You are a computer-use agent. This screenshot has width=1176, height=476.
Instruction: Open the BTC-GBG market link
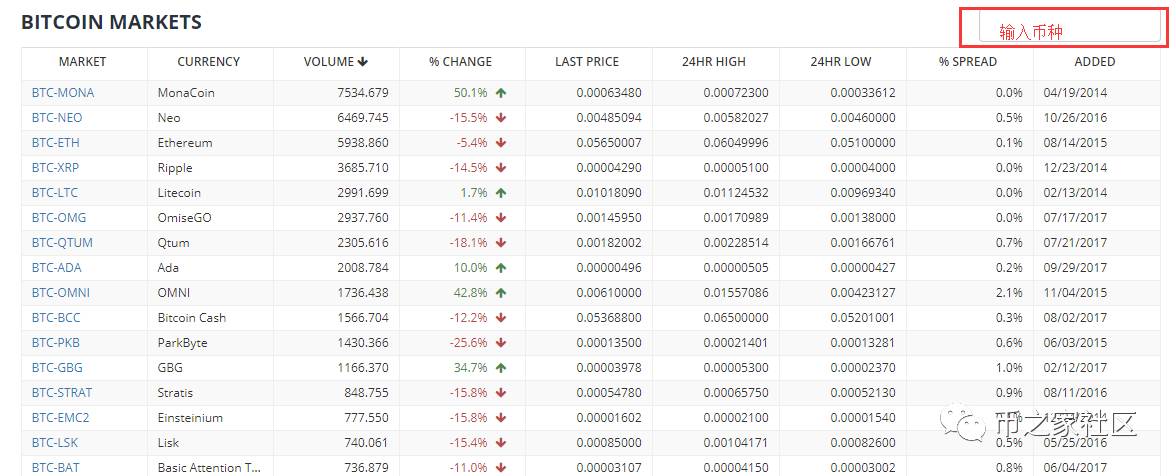(x=57, y=367)
